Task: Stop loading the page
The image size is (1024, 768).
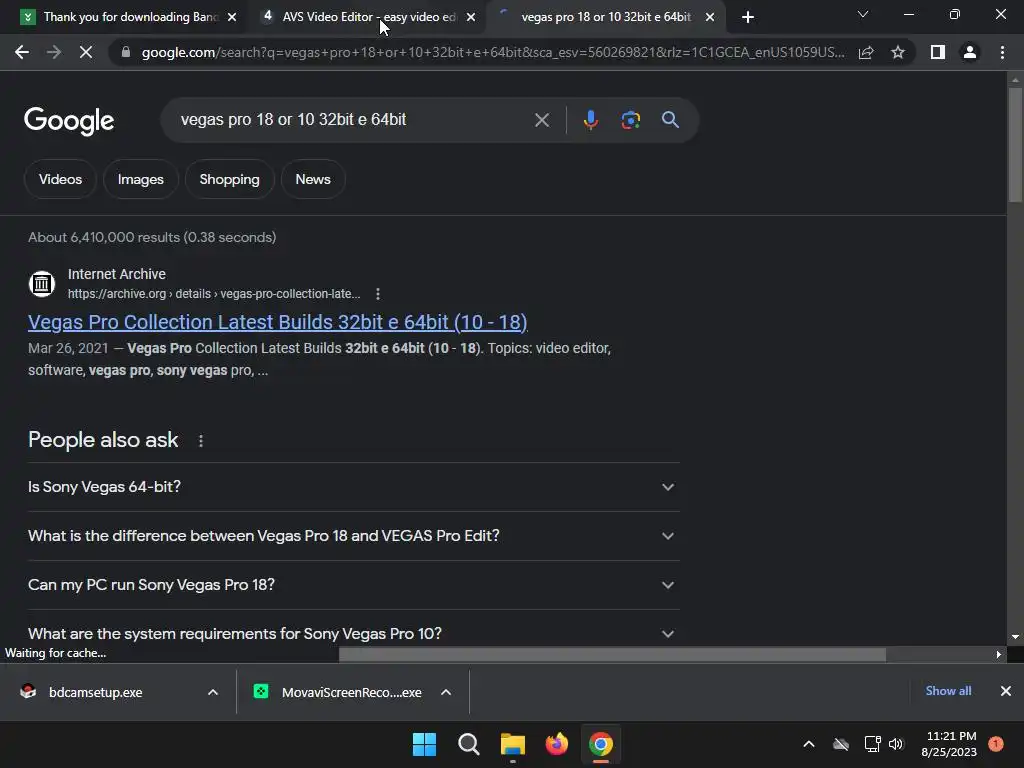Action: pos(86,52)
